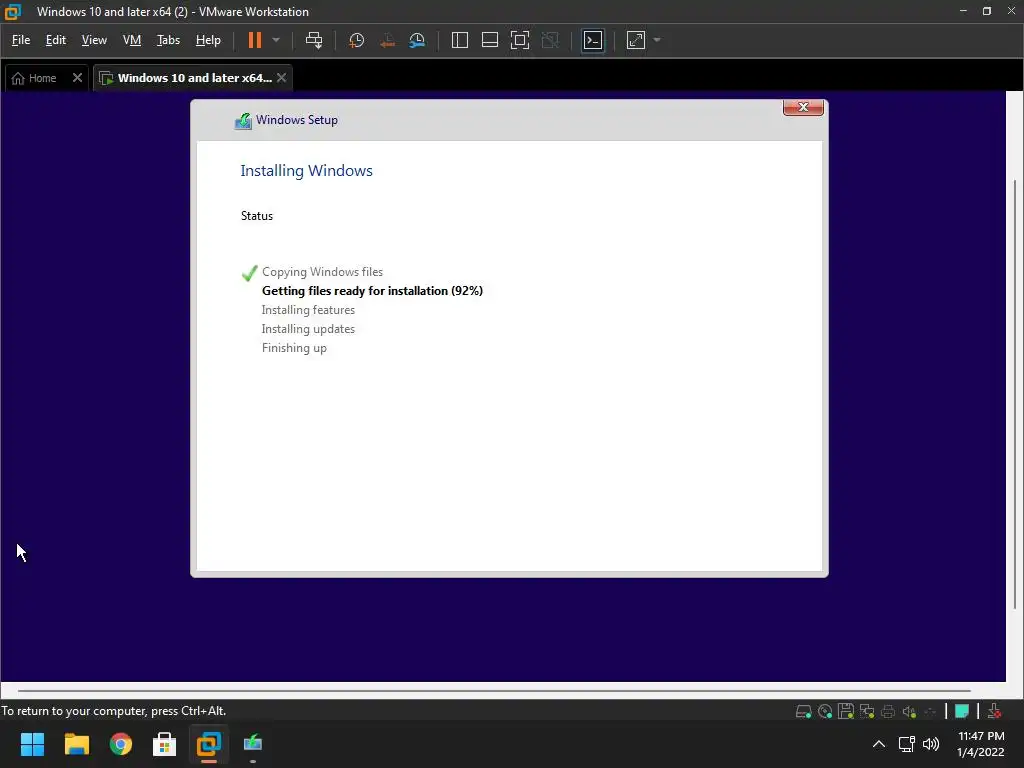Click the horizontal scrollbar below the VM view
This screenshot has width=1024, height=768.
(494, 690)
